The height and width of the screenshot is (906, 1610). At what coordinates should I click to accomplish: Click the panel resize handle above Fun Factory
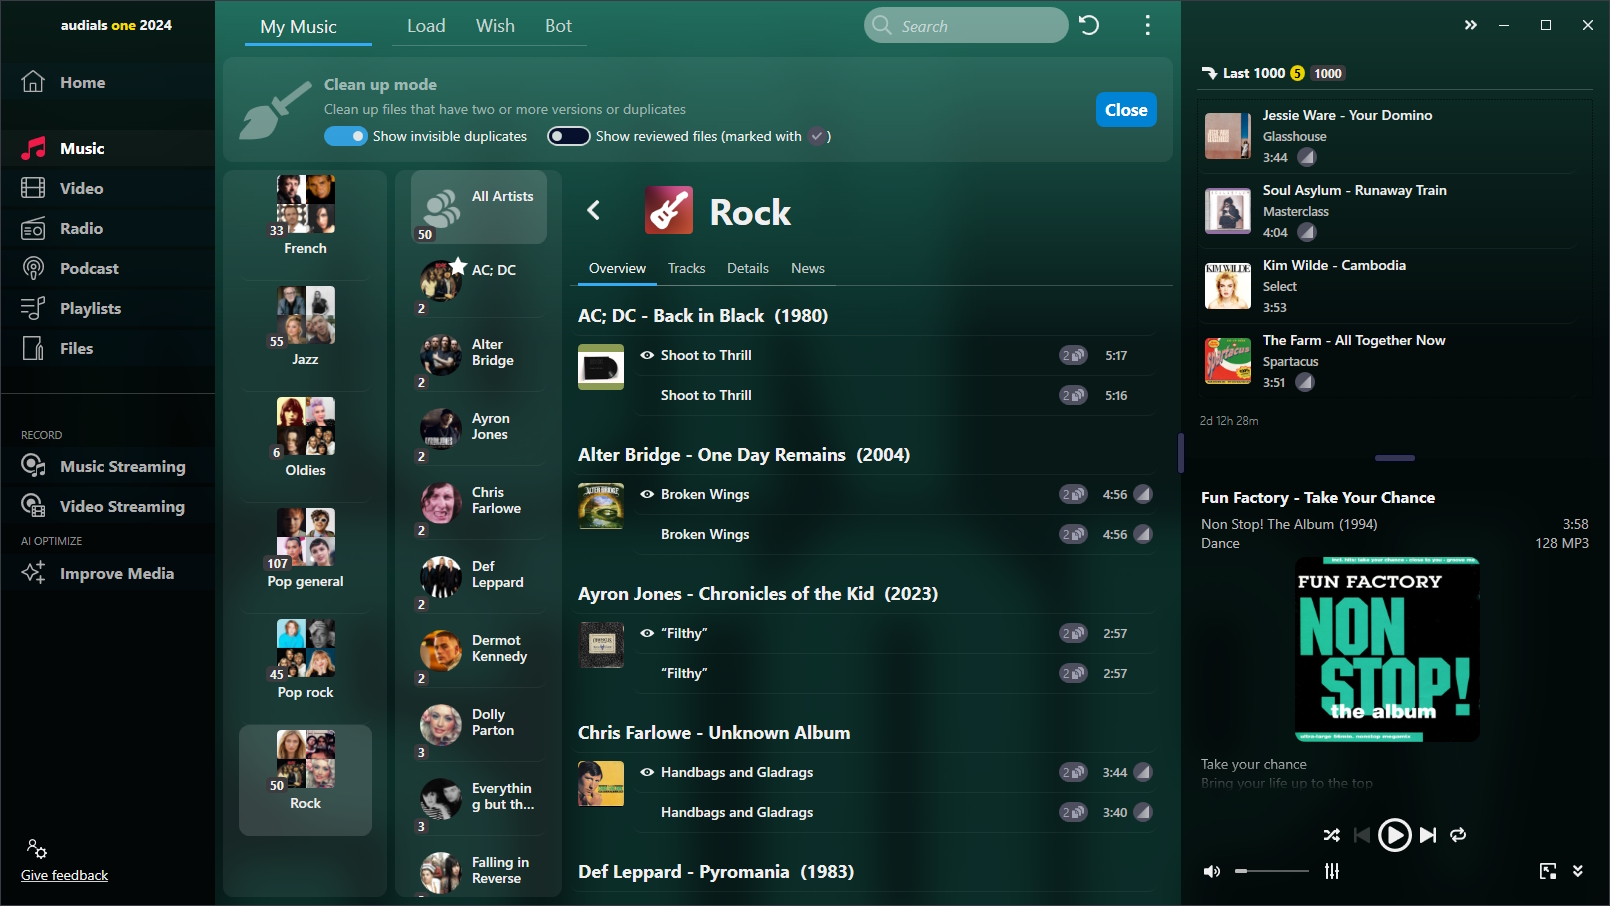coord(1394,458)
